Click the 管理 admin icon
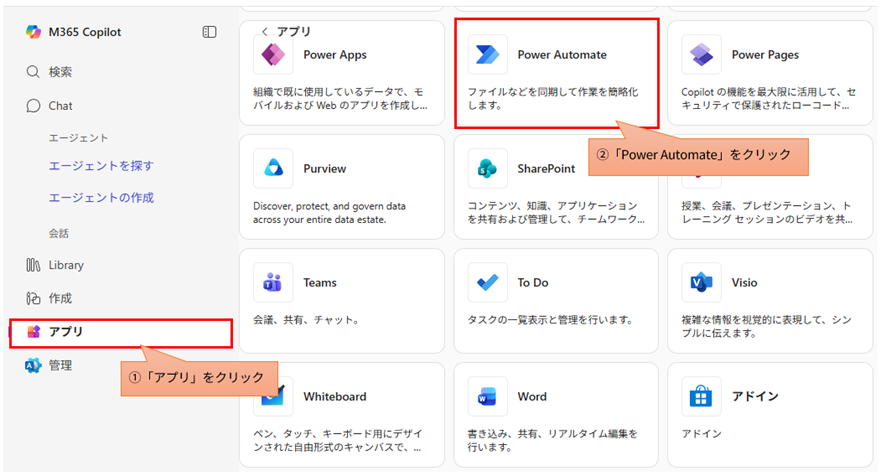 (33, 366)
